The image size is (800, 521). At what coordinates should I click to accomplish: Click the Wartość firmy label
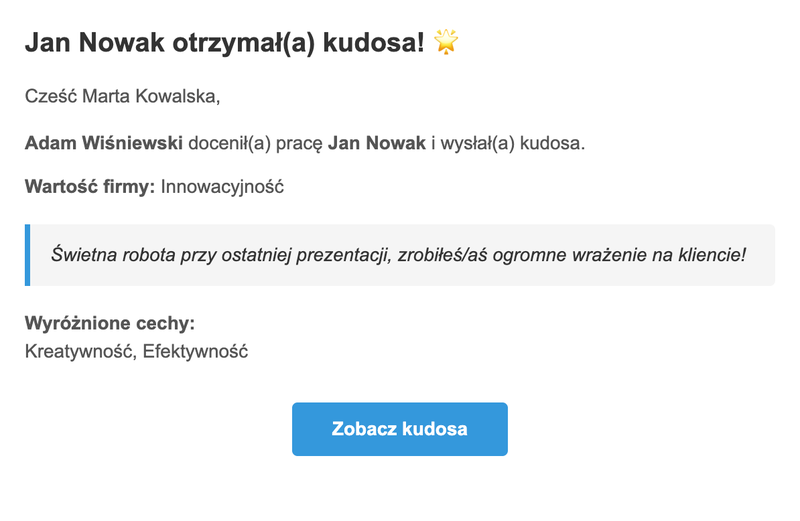click(90, 187)
